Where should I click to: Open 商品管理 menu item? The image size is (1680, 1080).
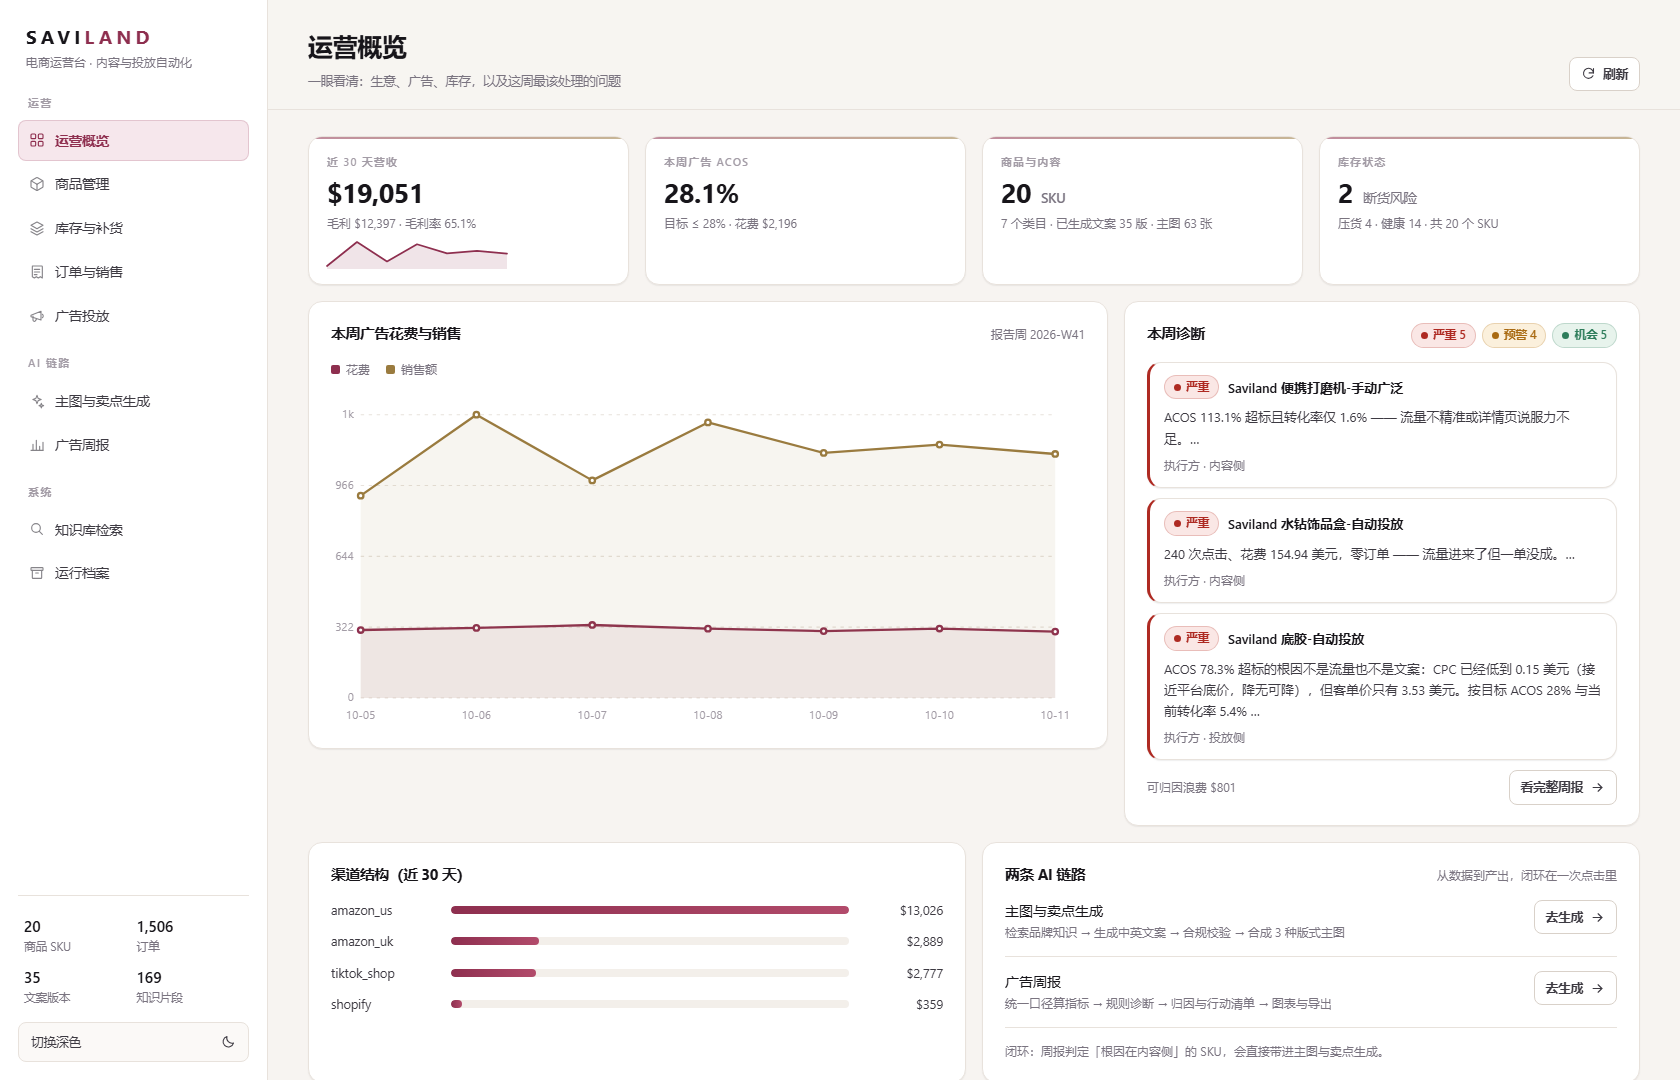(x=133, y=184)
